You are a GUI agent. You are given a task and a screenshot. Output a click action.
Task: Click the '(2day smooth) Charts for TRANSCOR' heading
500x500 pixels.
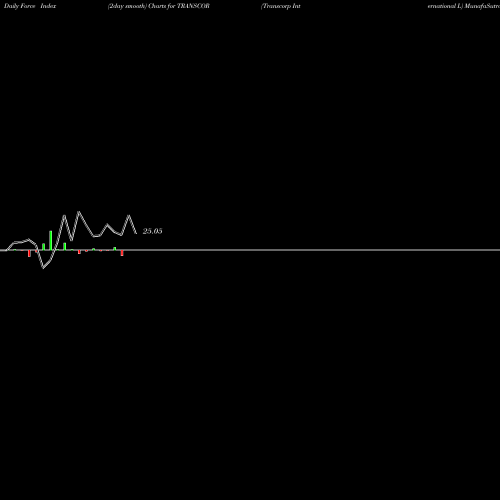(159, 6)
